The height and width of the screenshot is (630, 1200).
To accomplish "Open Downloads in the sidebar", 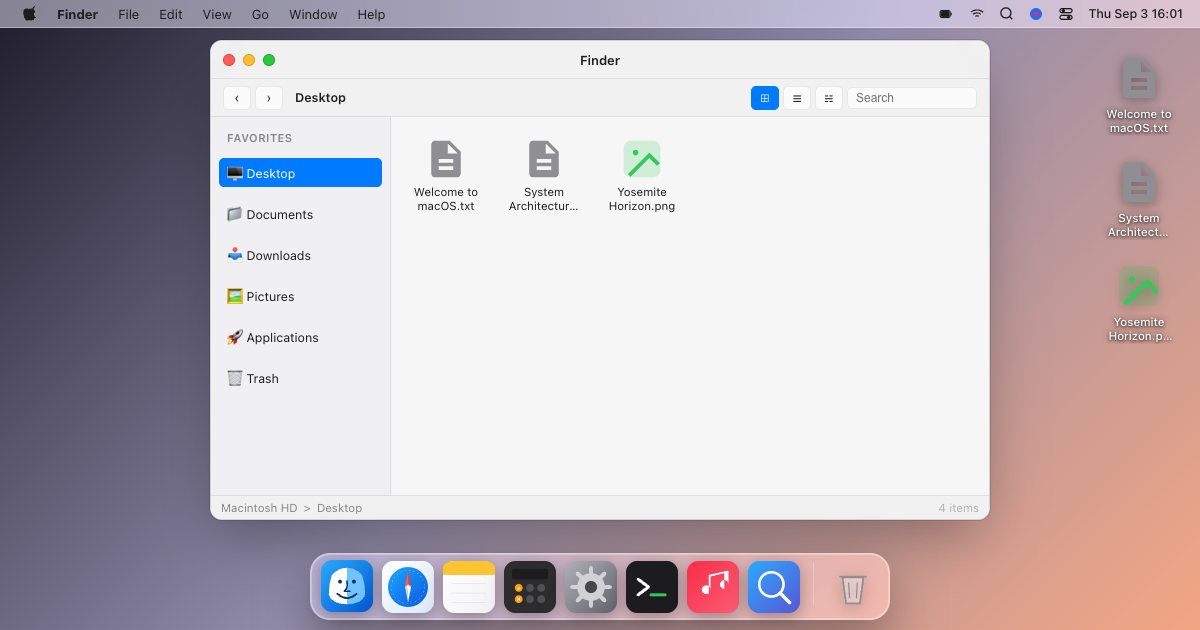I will (x=300, y=255).
